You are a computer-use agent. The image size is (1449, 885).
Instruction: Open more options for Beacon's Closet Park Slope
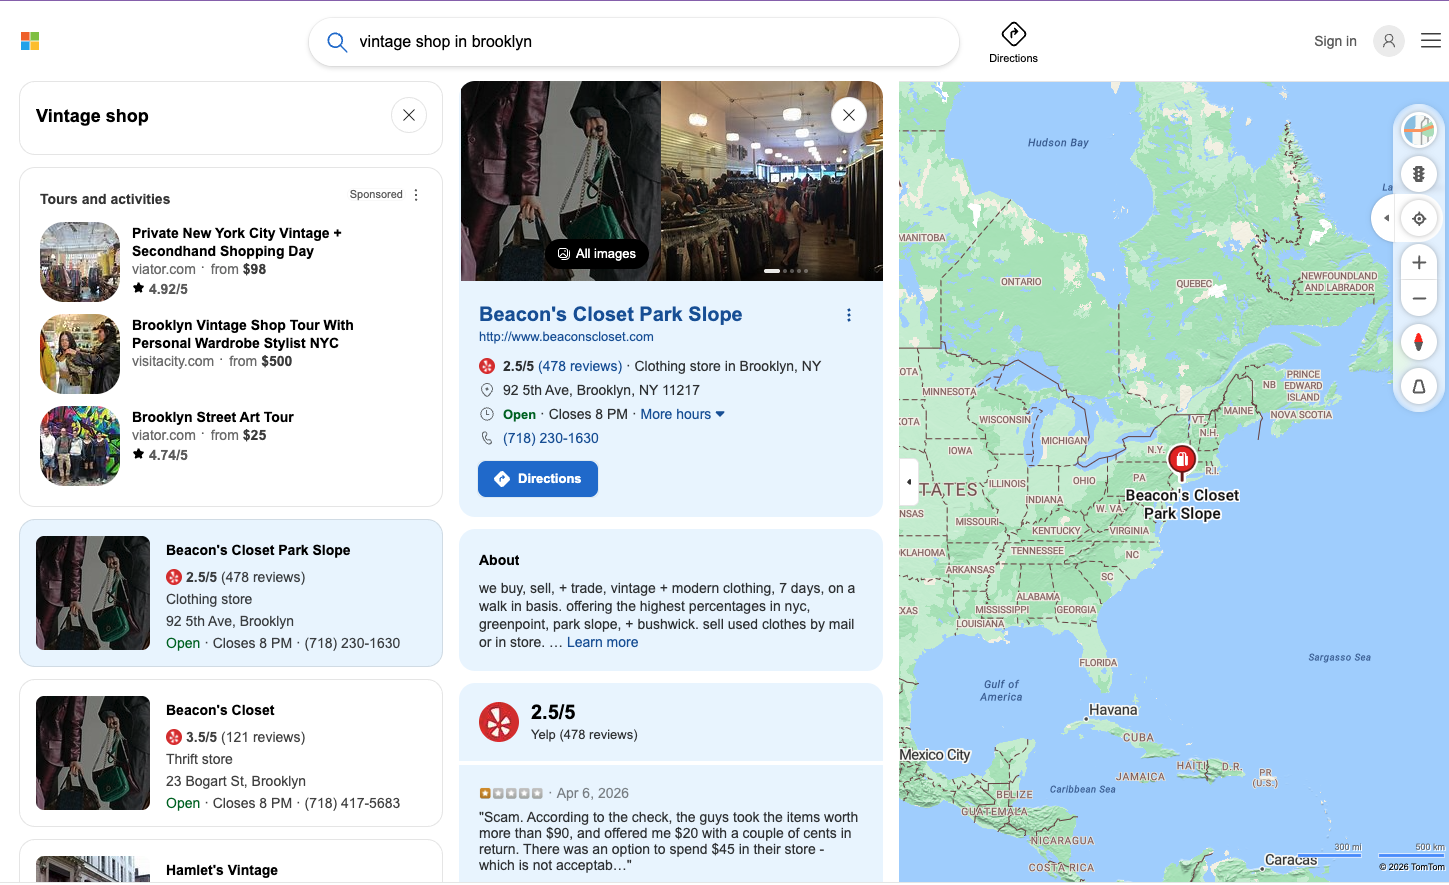[x=849, y=315]
